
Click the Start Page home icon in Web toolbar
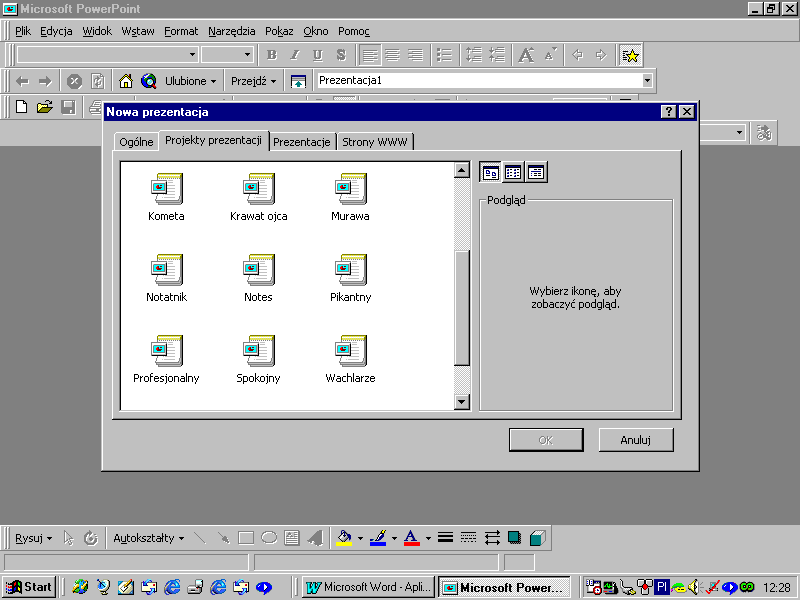126,81
